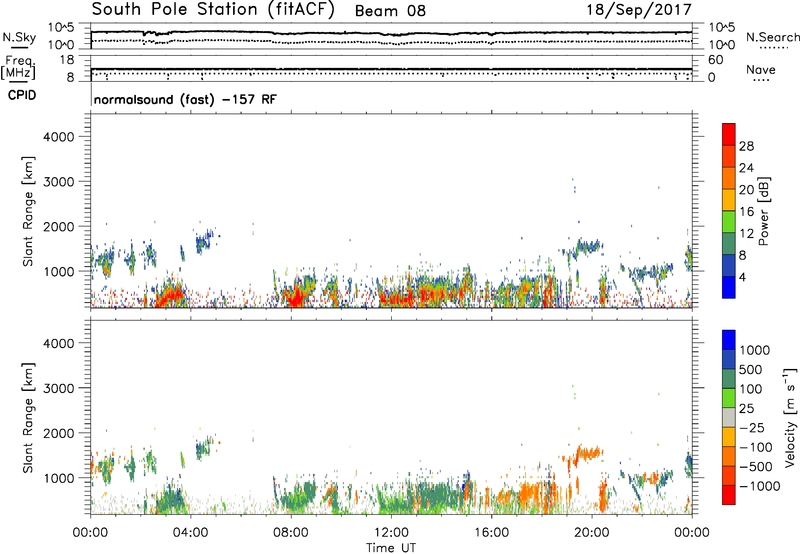The width and height of the screenshot is (800, 554).
Task: Click the "Velocity [m s-1]" color bar label
Action: tap(790, 418)
